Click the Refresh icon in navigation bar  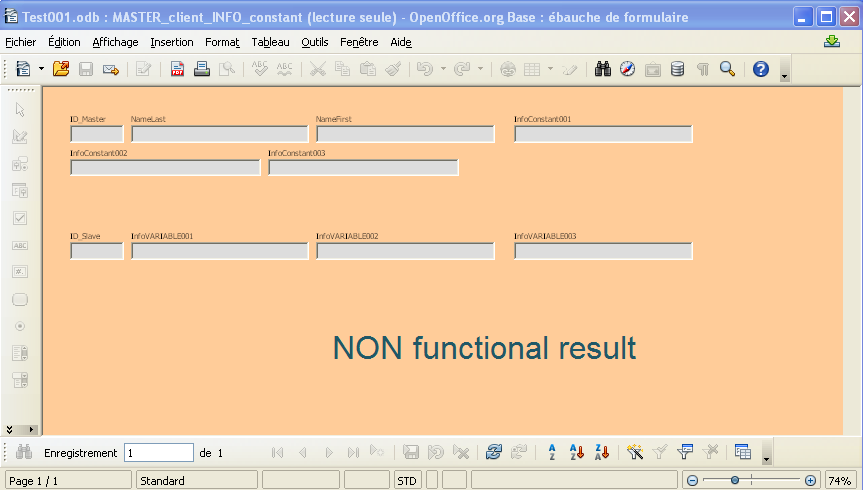tap(493, 452)
